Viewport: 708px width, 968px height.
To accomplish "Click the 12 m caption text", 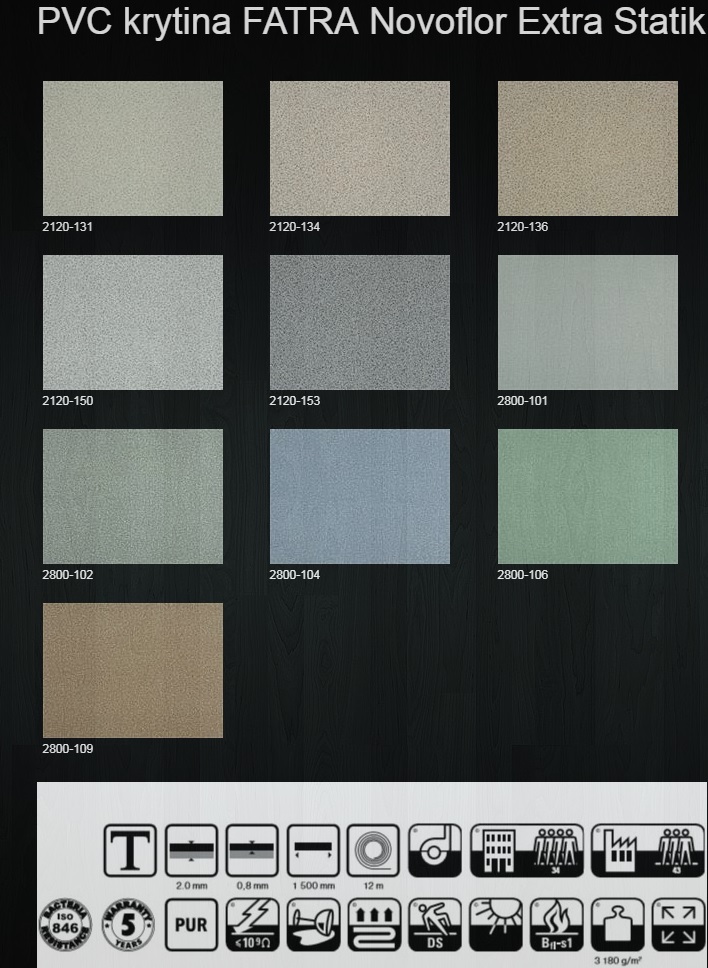I will point(373,885).
